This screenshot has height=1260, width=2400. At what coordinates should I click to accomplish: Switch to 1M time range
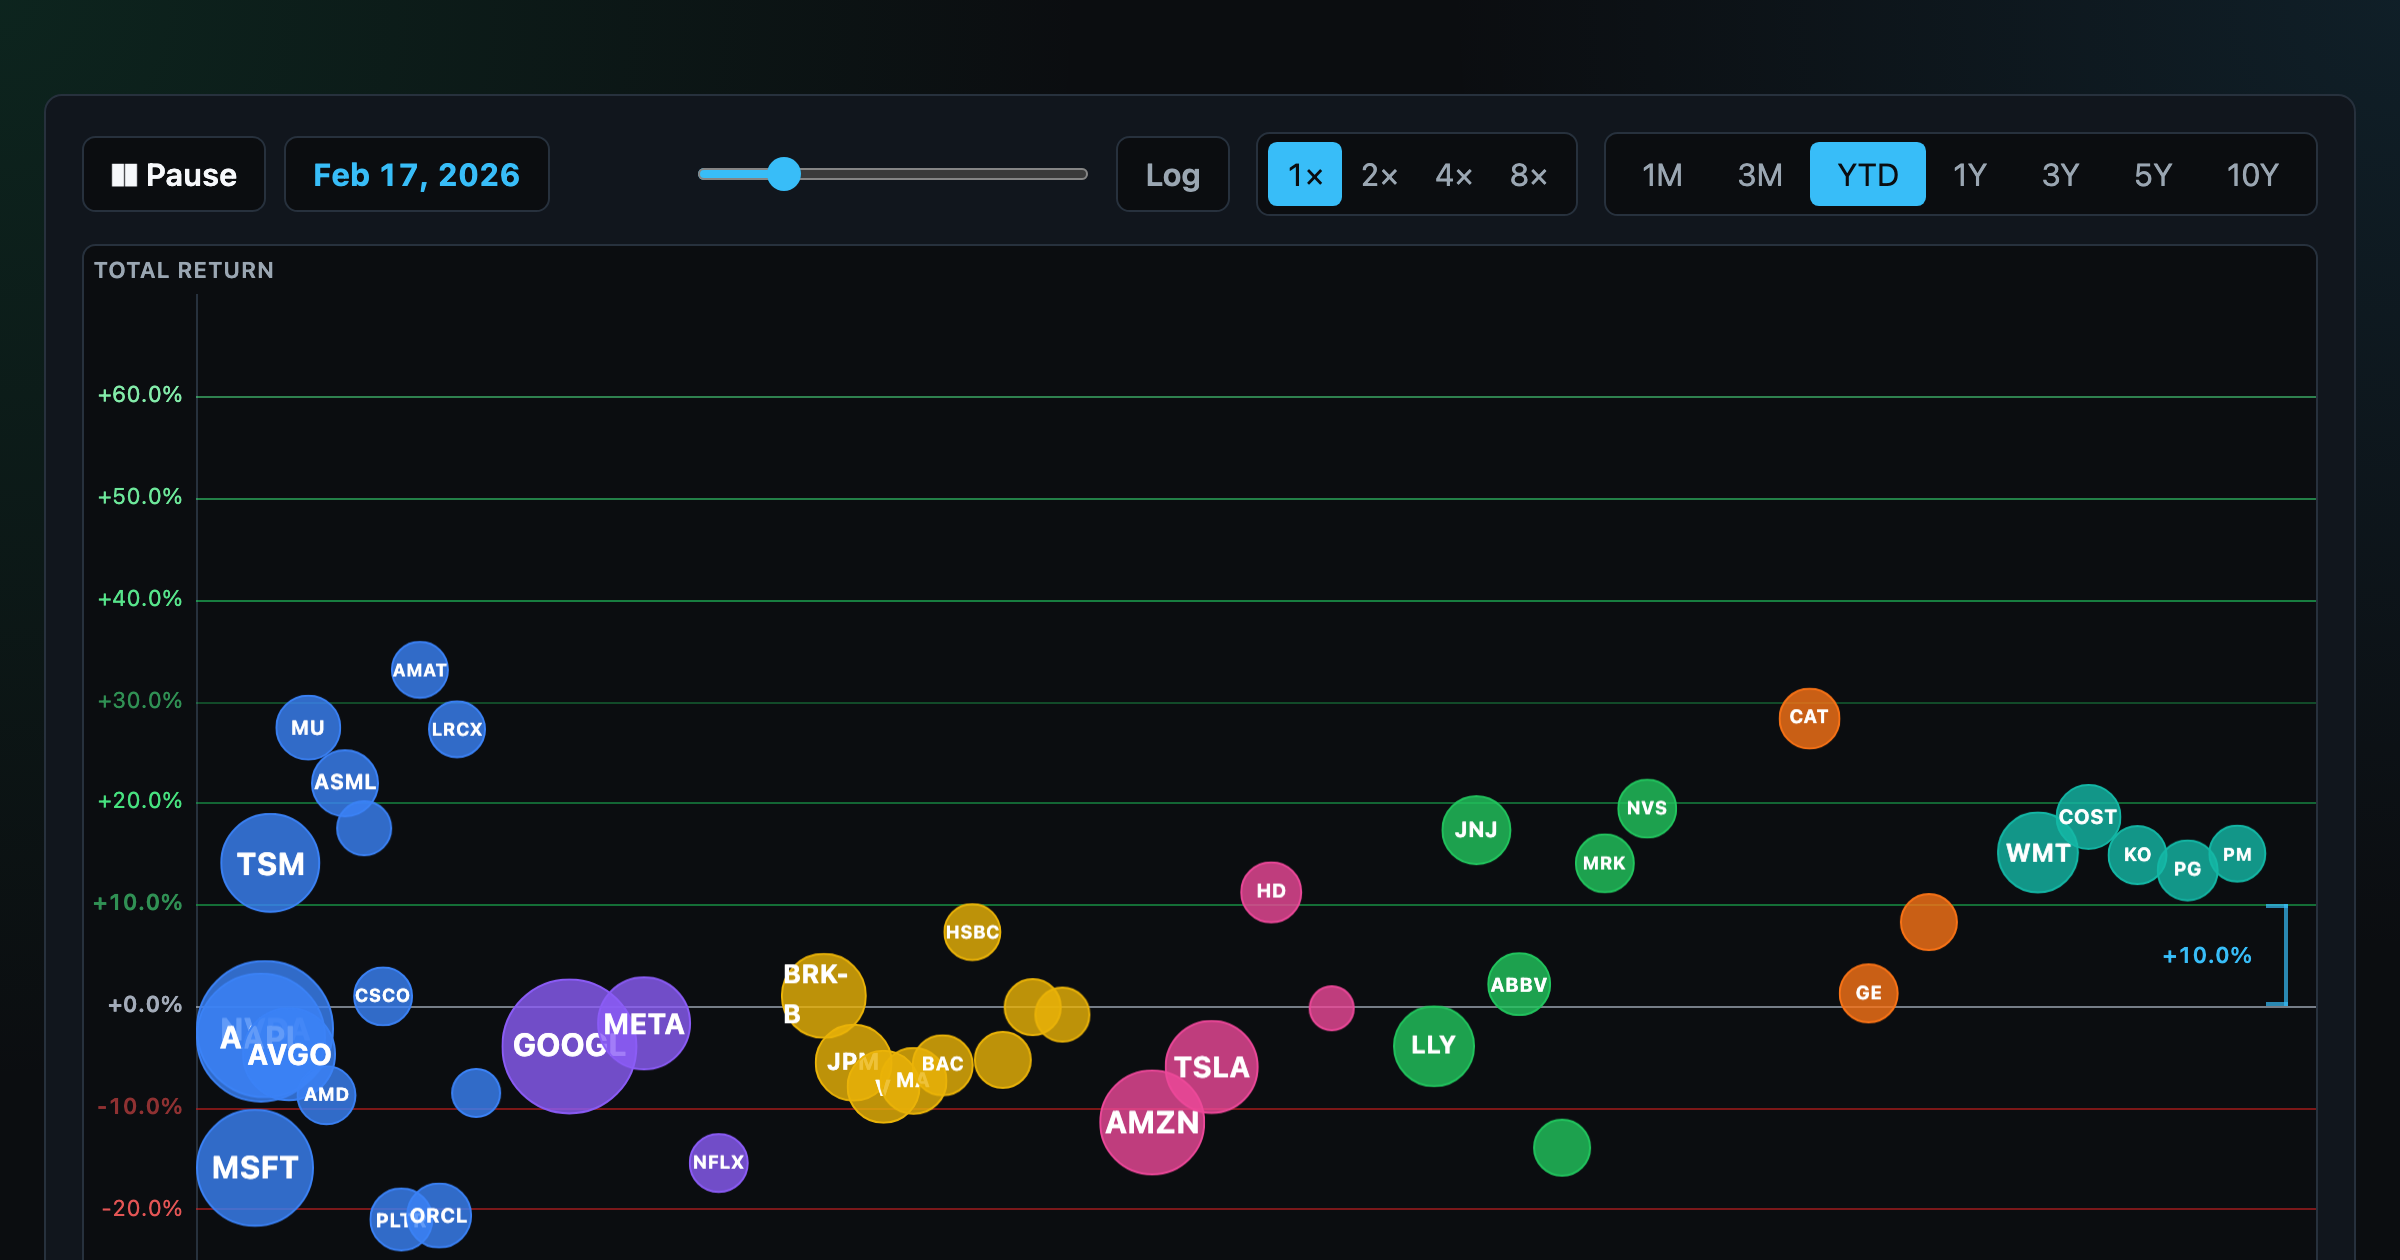pos(1662,175)
